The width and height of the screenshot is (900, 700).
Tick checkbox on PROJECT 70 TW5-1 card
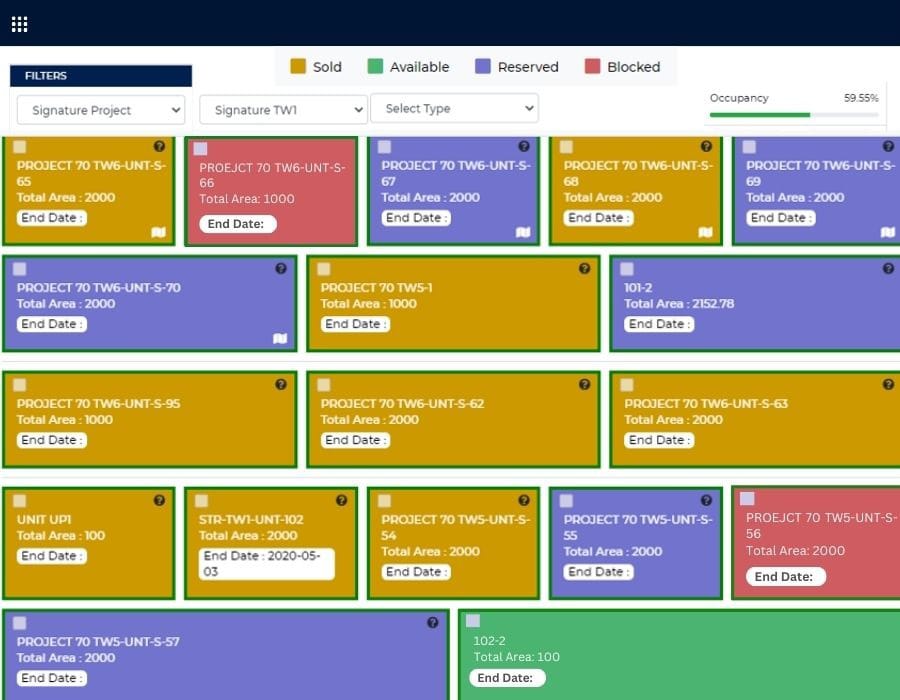(323, 269)
